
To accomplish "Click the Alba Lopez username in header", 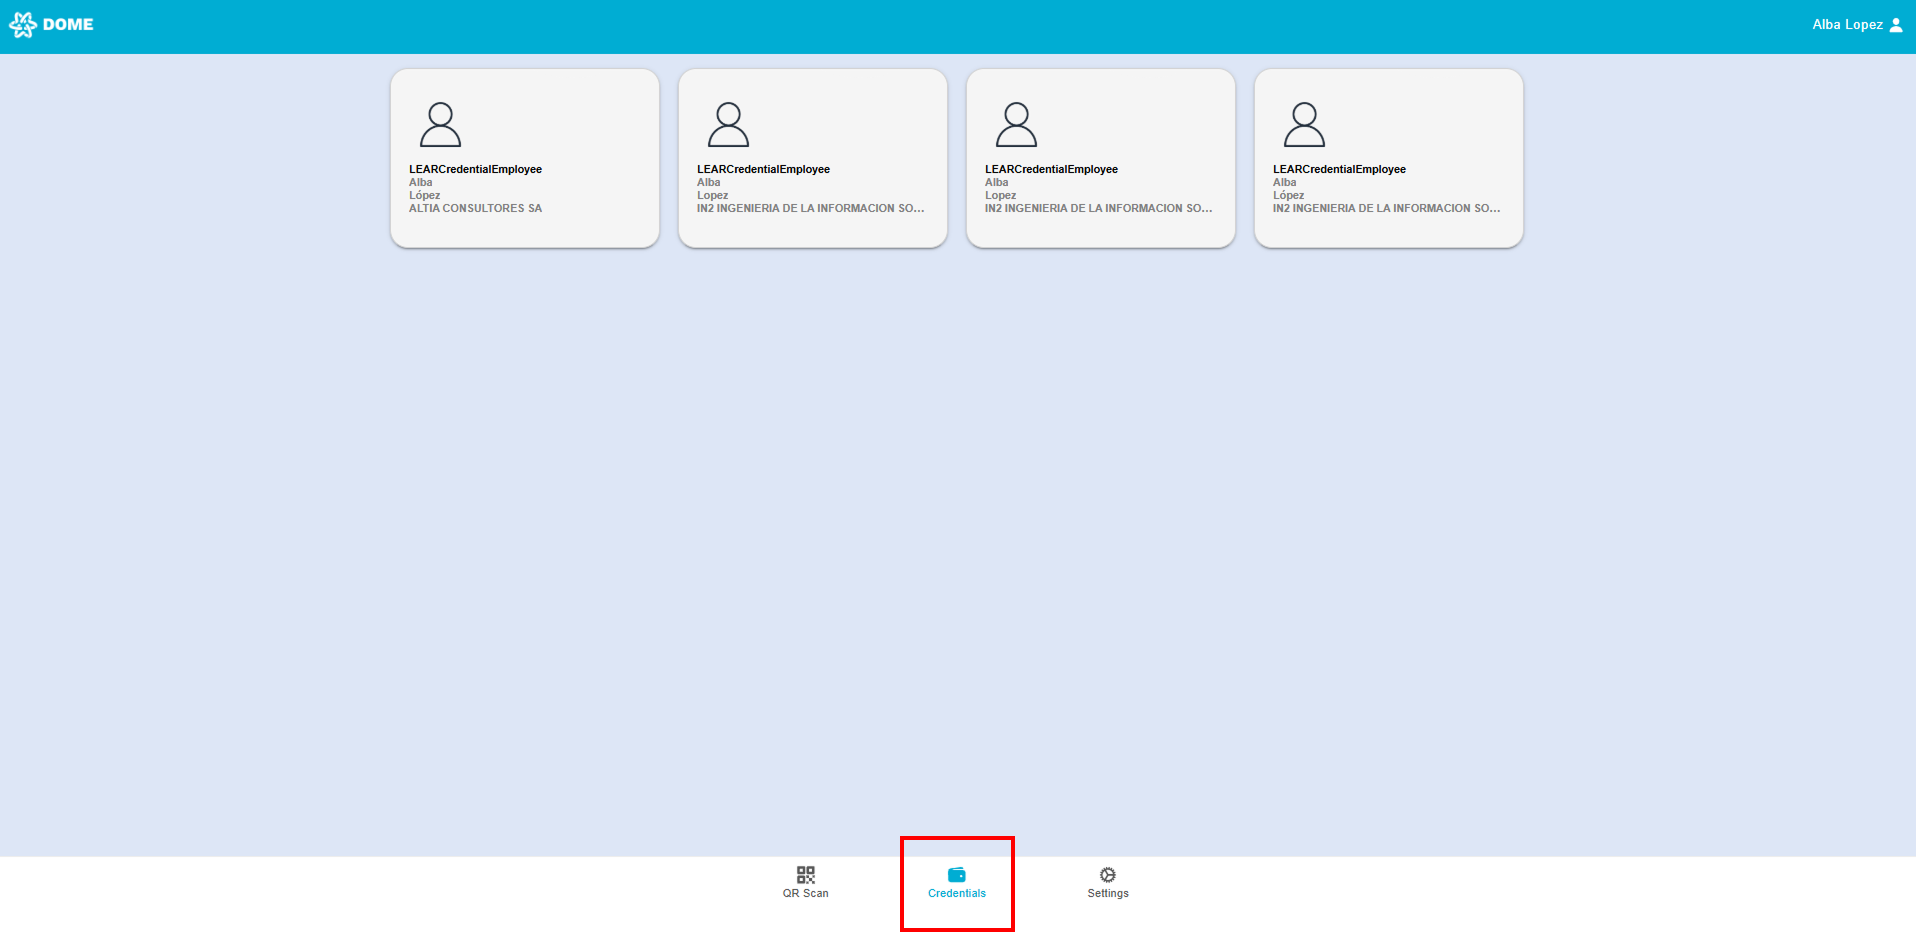I will click(x=1846, y=25).
